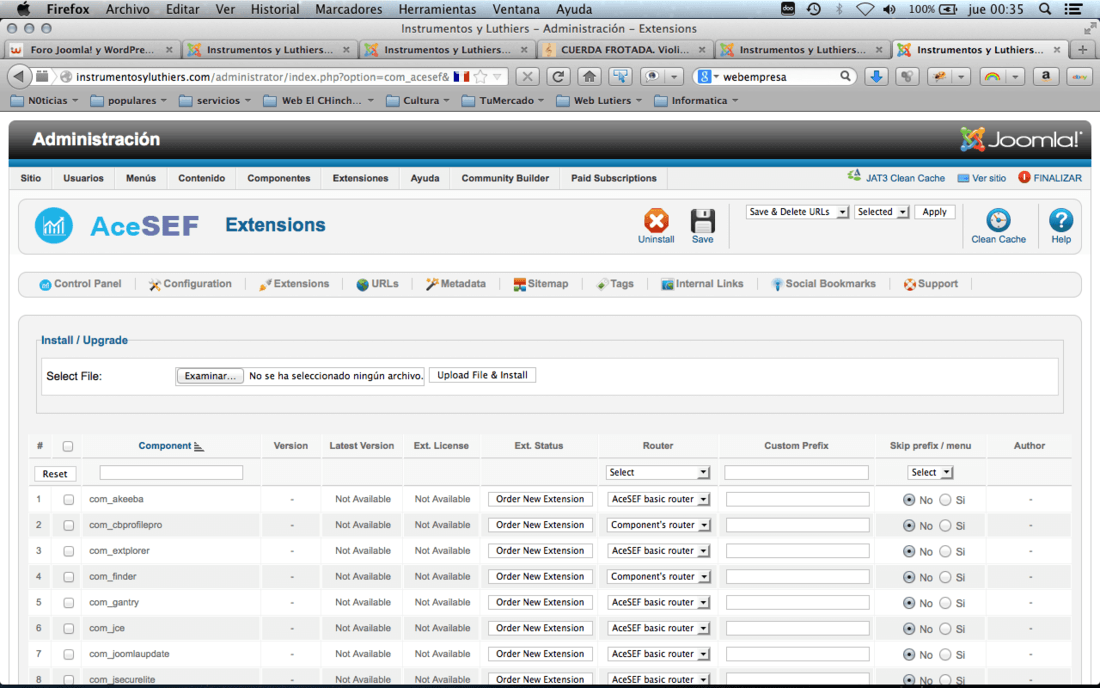Check the com_cbprofilepro row checkbox
This screenshot has height=688, width=1100.
68,525
